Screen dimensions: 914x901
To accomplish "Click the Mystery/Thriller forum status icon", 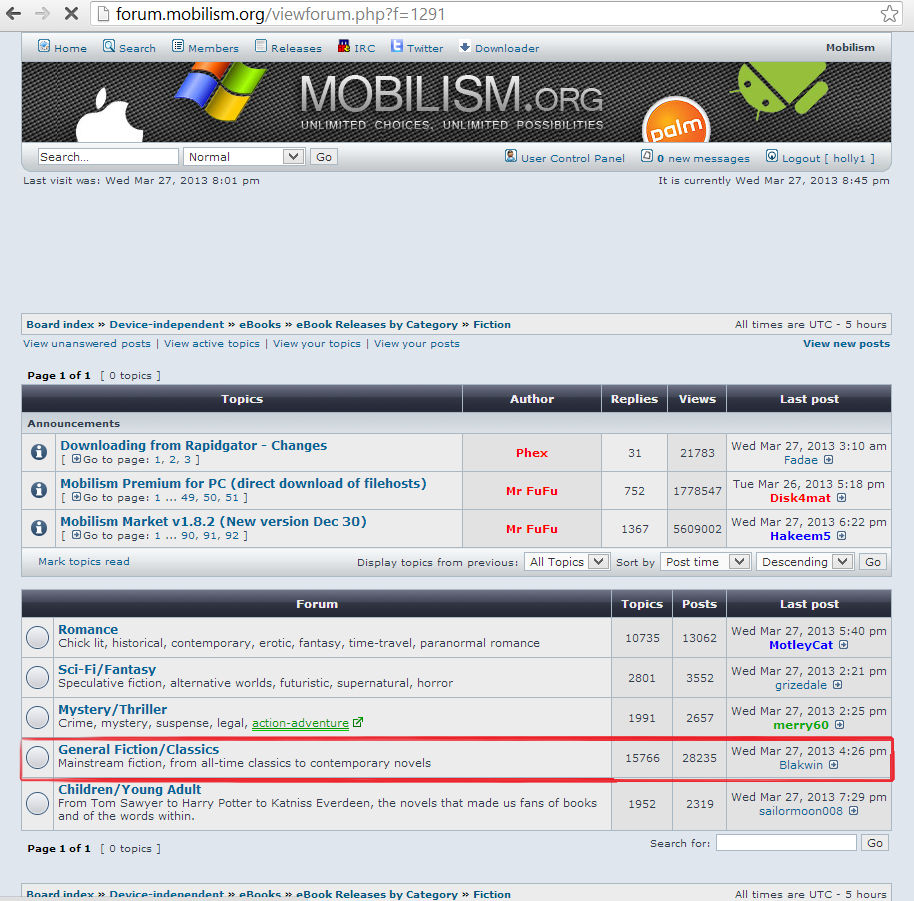I will pos(37,717).
